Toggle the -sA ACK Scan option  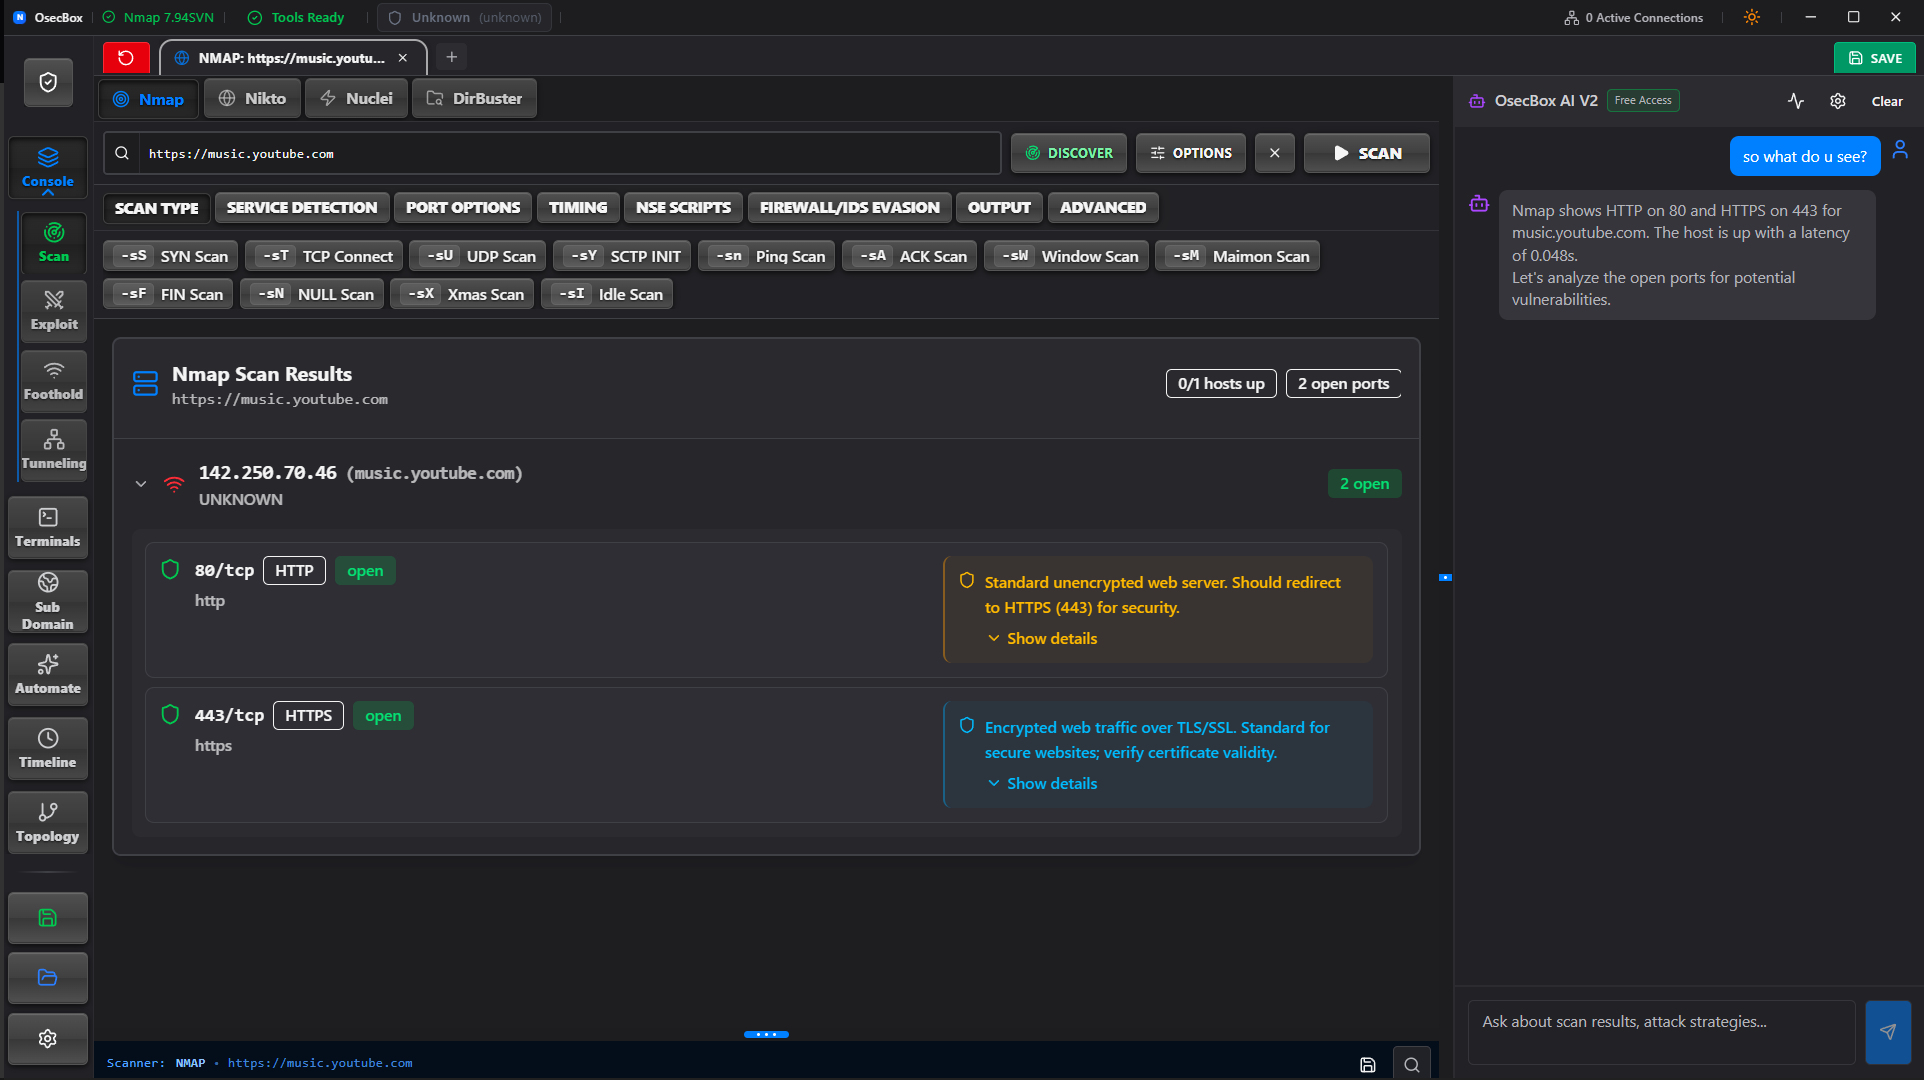coord(910,256)
